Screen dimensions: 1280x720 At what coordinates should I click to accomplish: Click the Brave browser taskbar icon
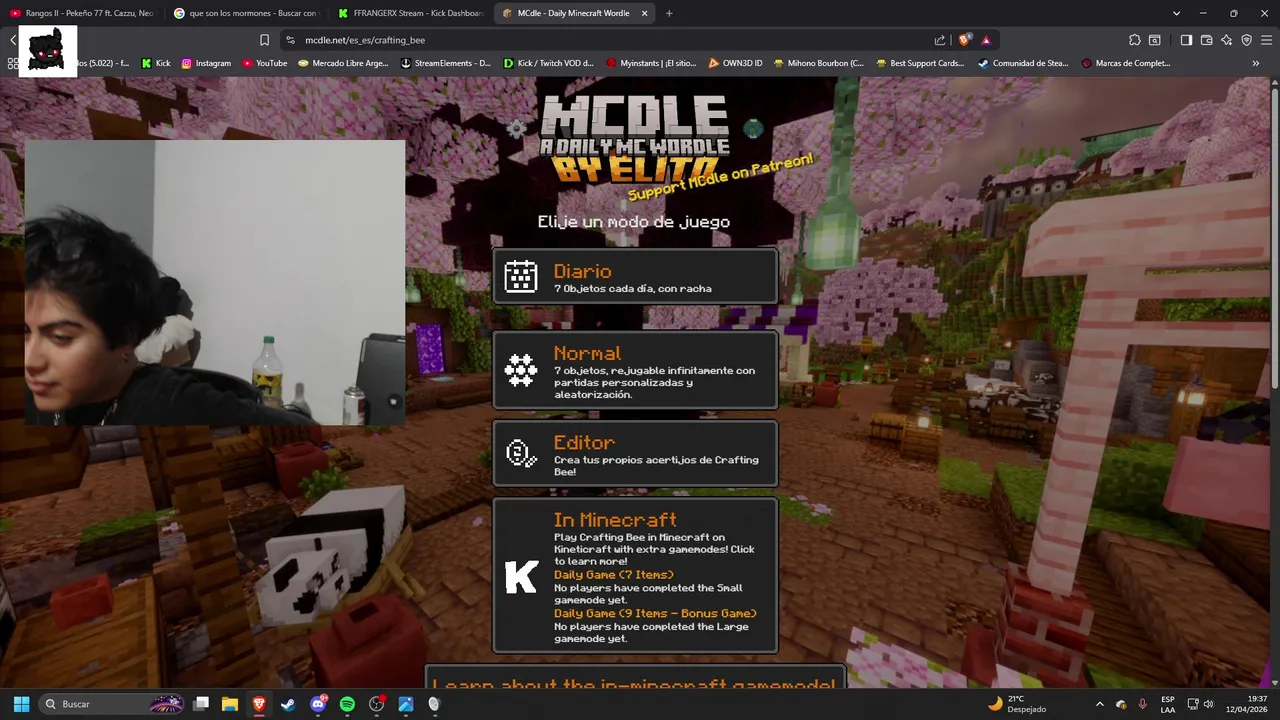(259, 704)
